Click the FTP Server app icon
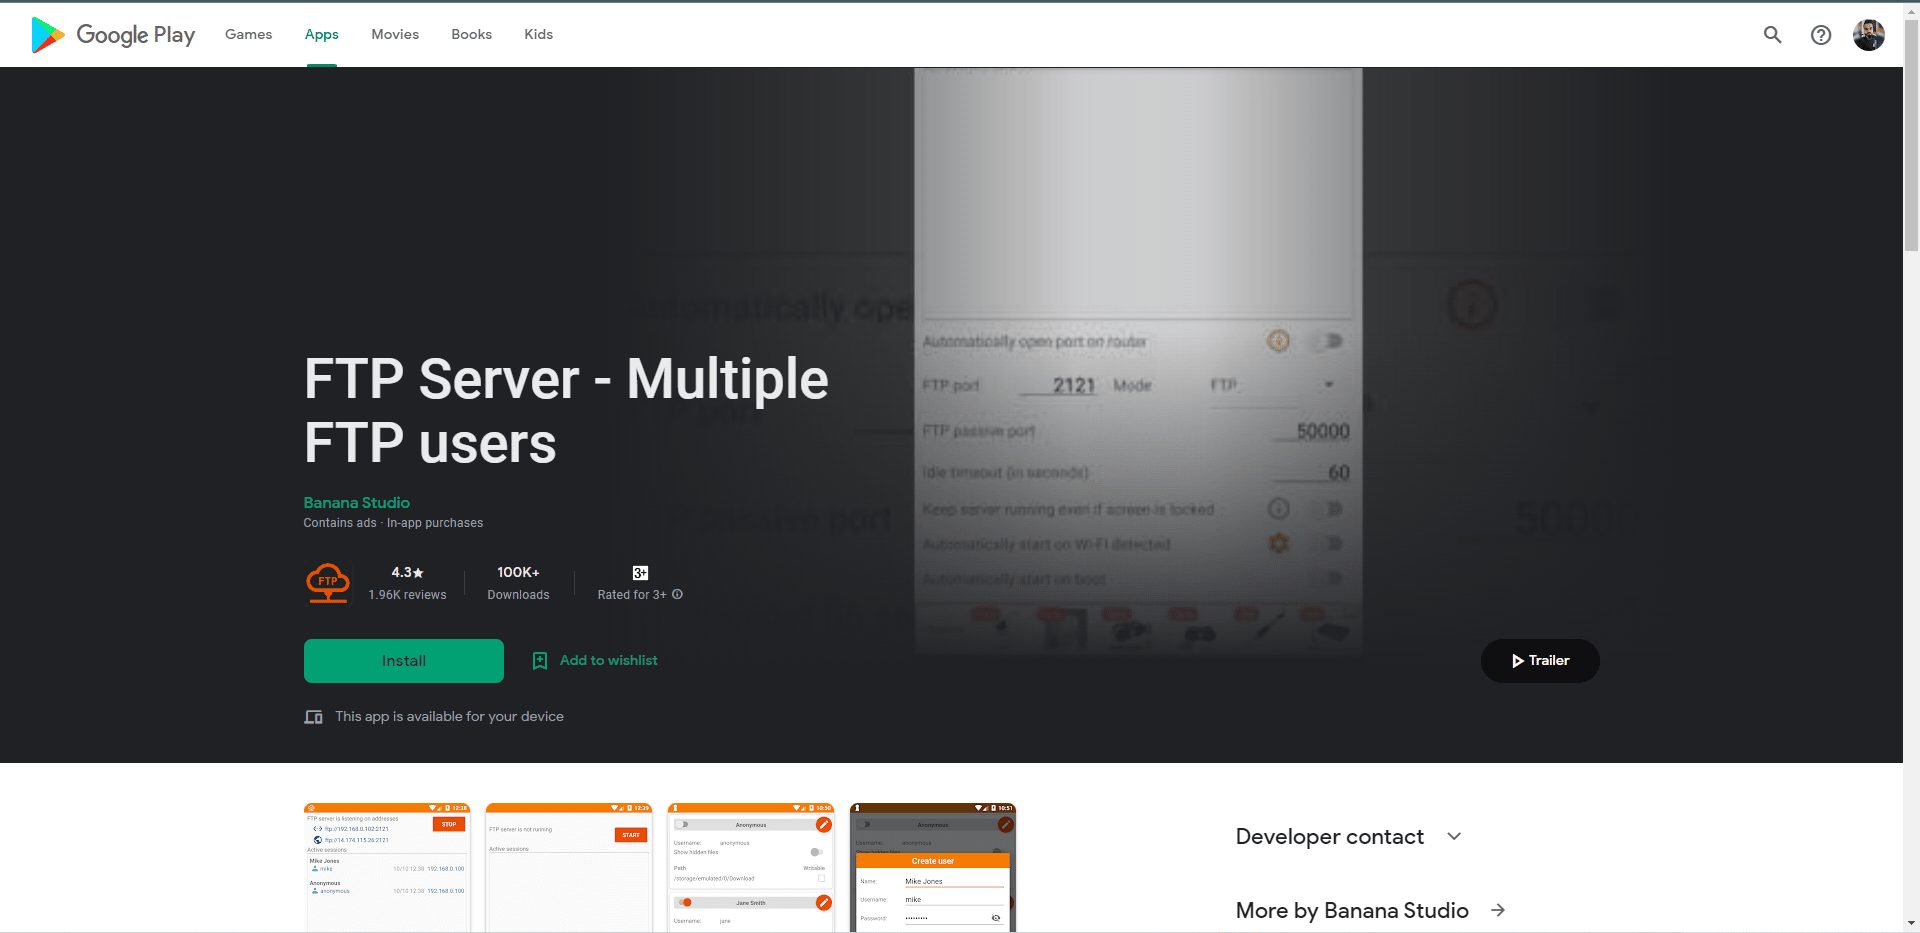1920x933 pixels. pos(328,583)
